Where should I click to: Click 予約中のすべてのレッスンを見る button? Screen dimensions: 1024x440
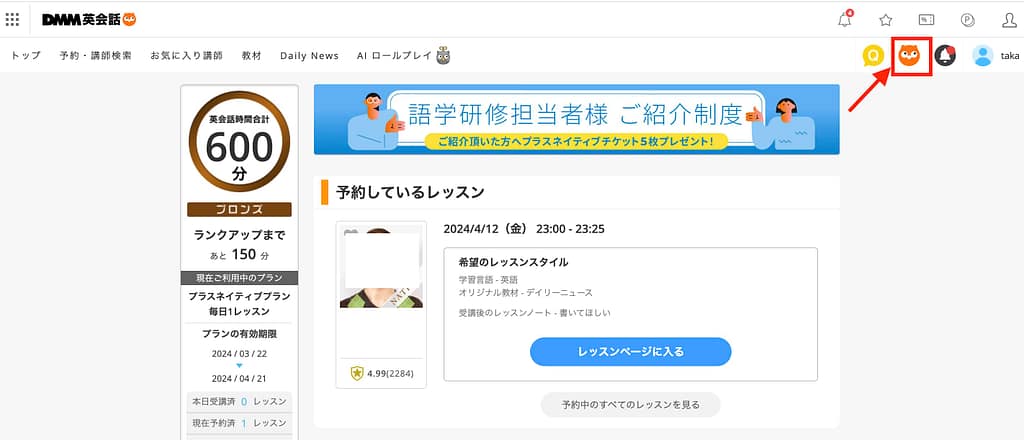[630, 405]
